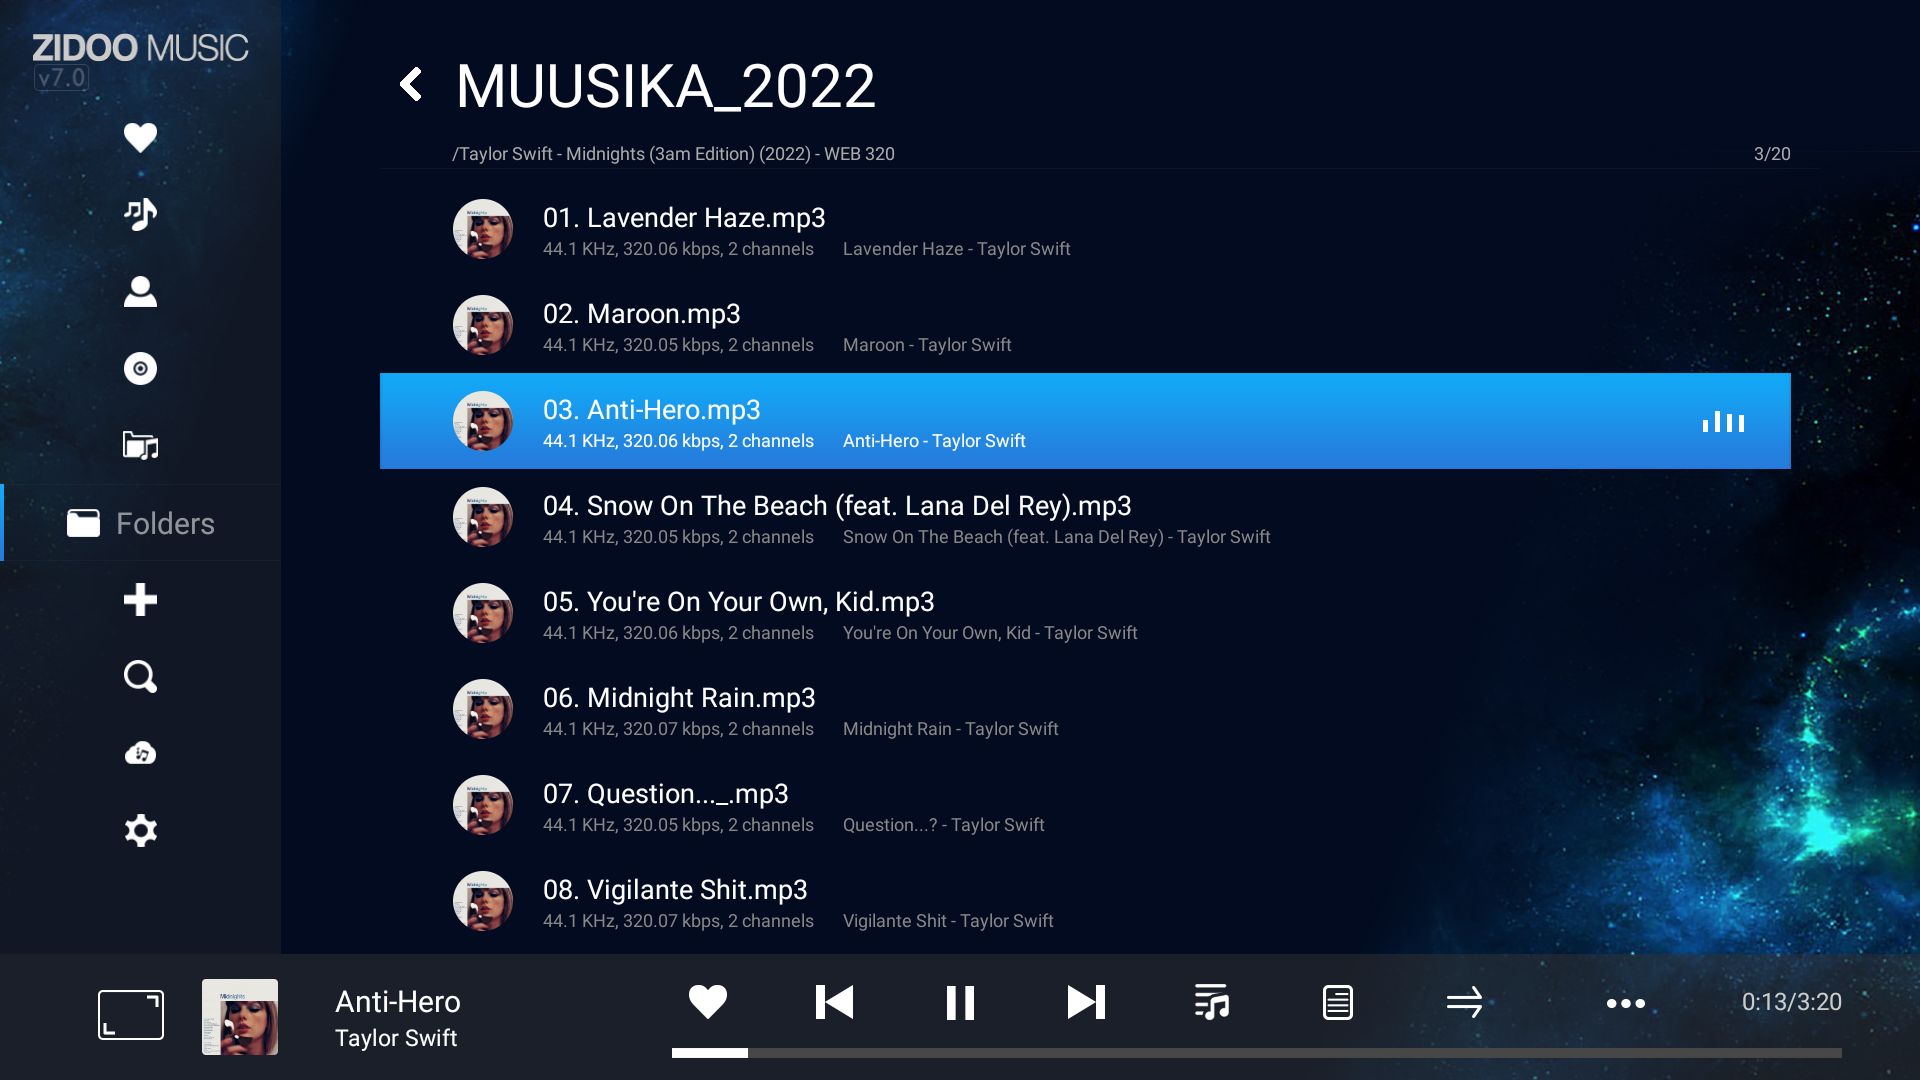Play 01. Lavender Haze.mp3

pos(1085,230)
